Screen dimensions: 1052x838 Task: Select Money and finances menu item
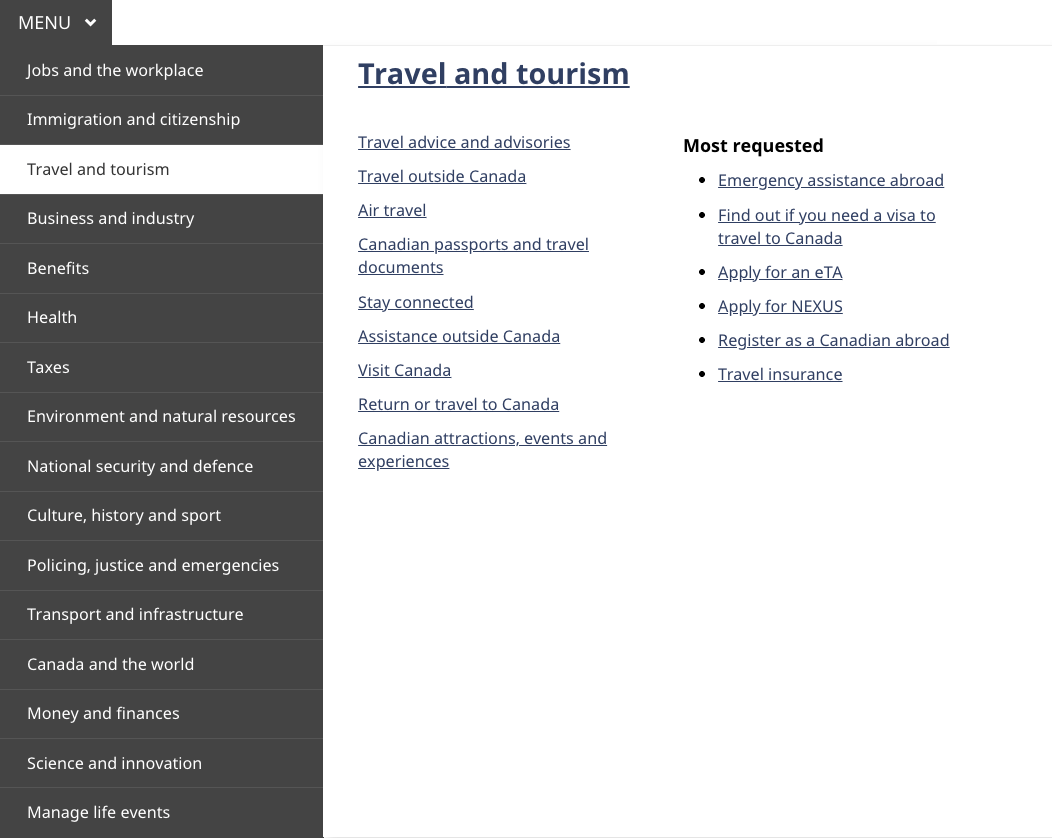point(161,714)
